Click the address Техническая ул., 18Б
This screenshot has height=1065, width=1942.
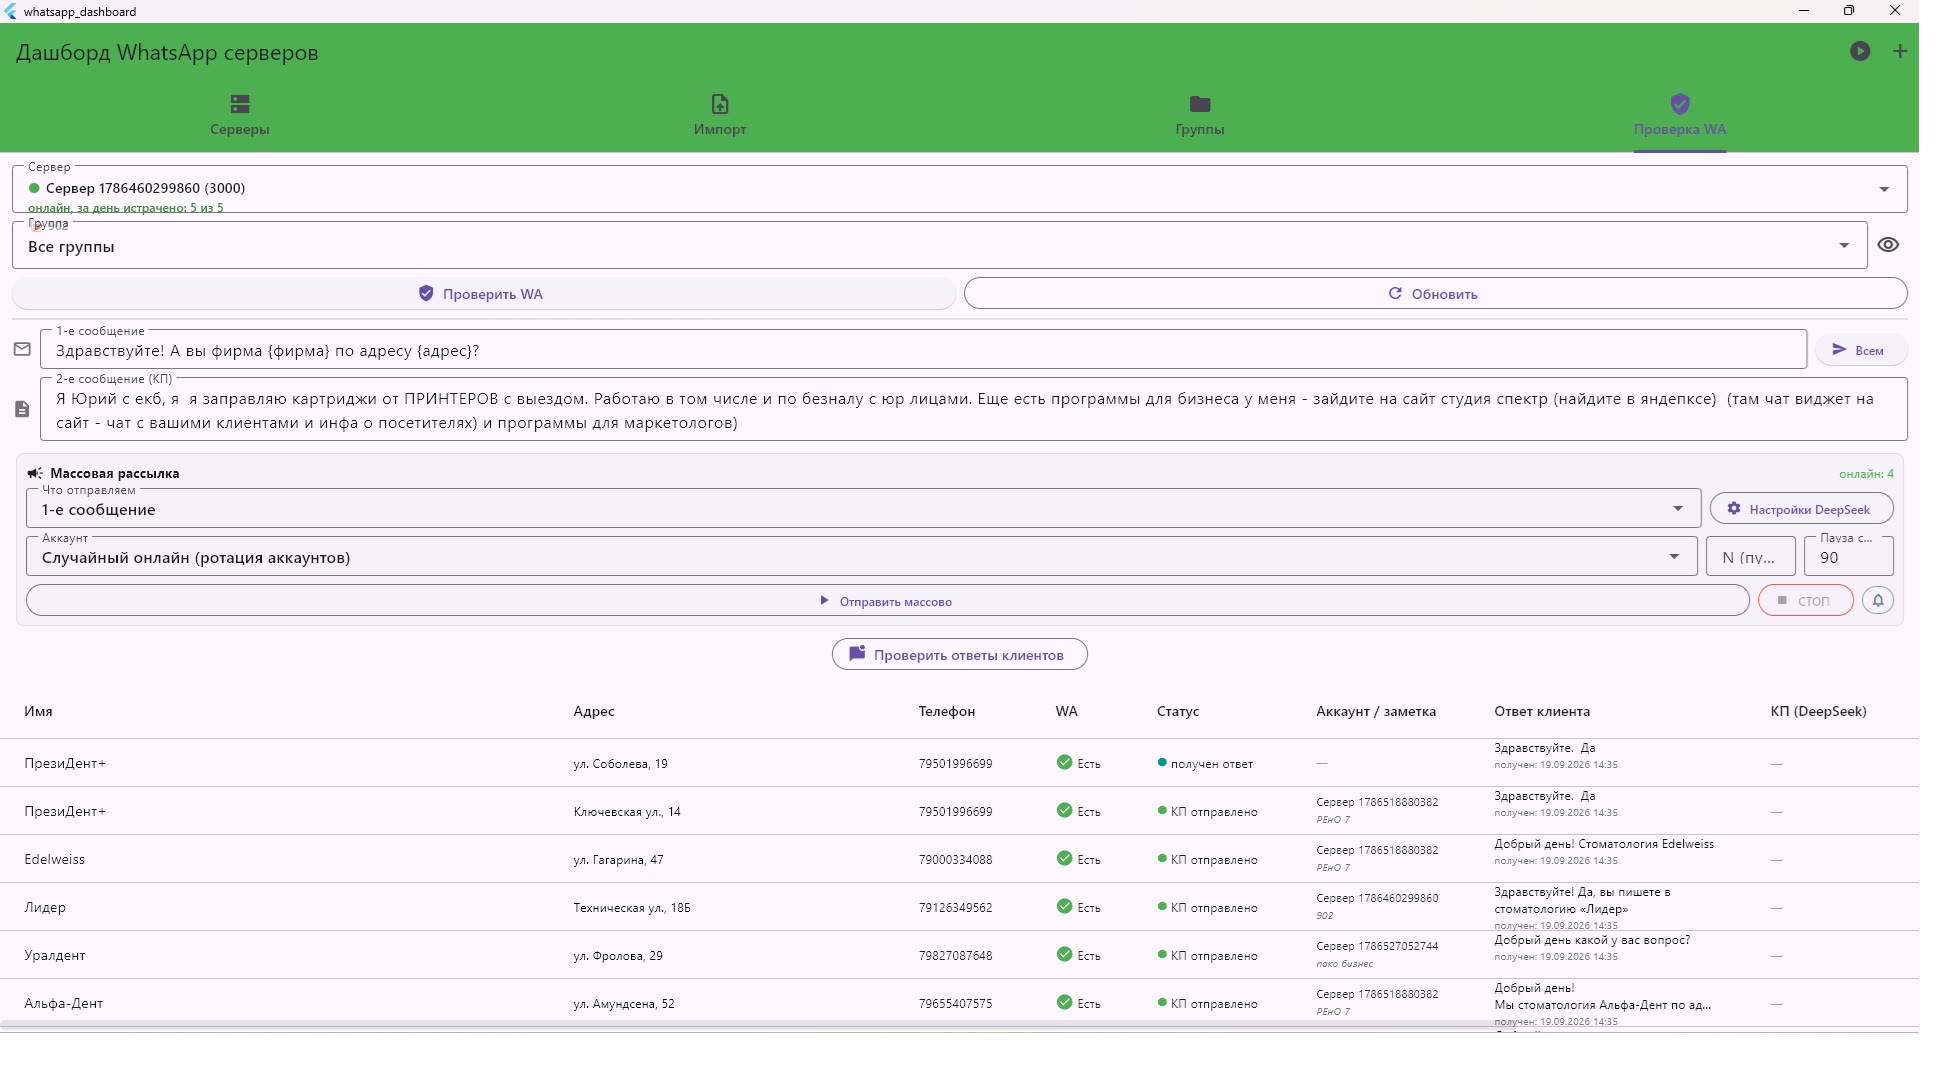pos(632,907)
